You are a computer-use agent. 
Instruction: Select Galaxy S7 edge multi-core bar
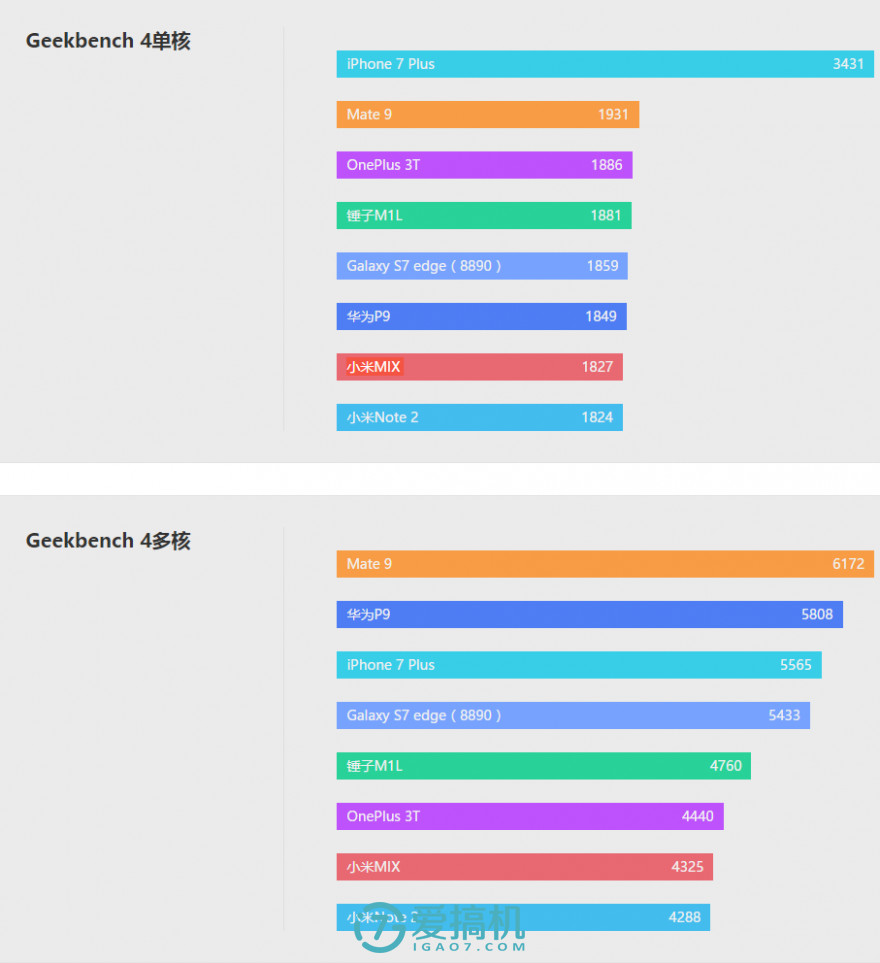tap(573, 716)
